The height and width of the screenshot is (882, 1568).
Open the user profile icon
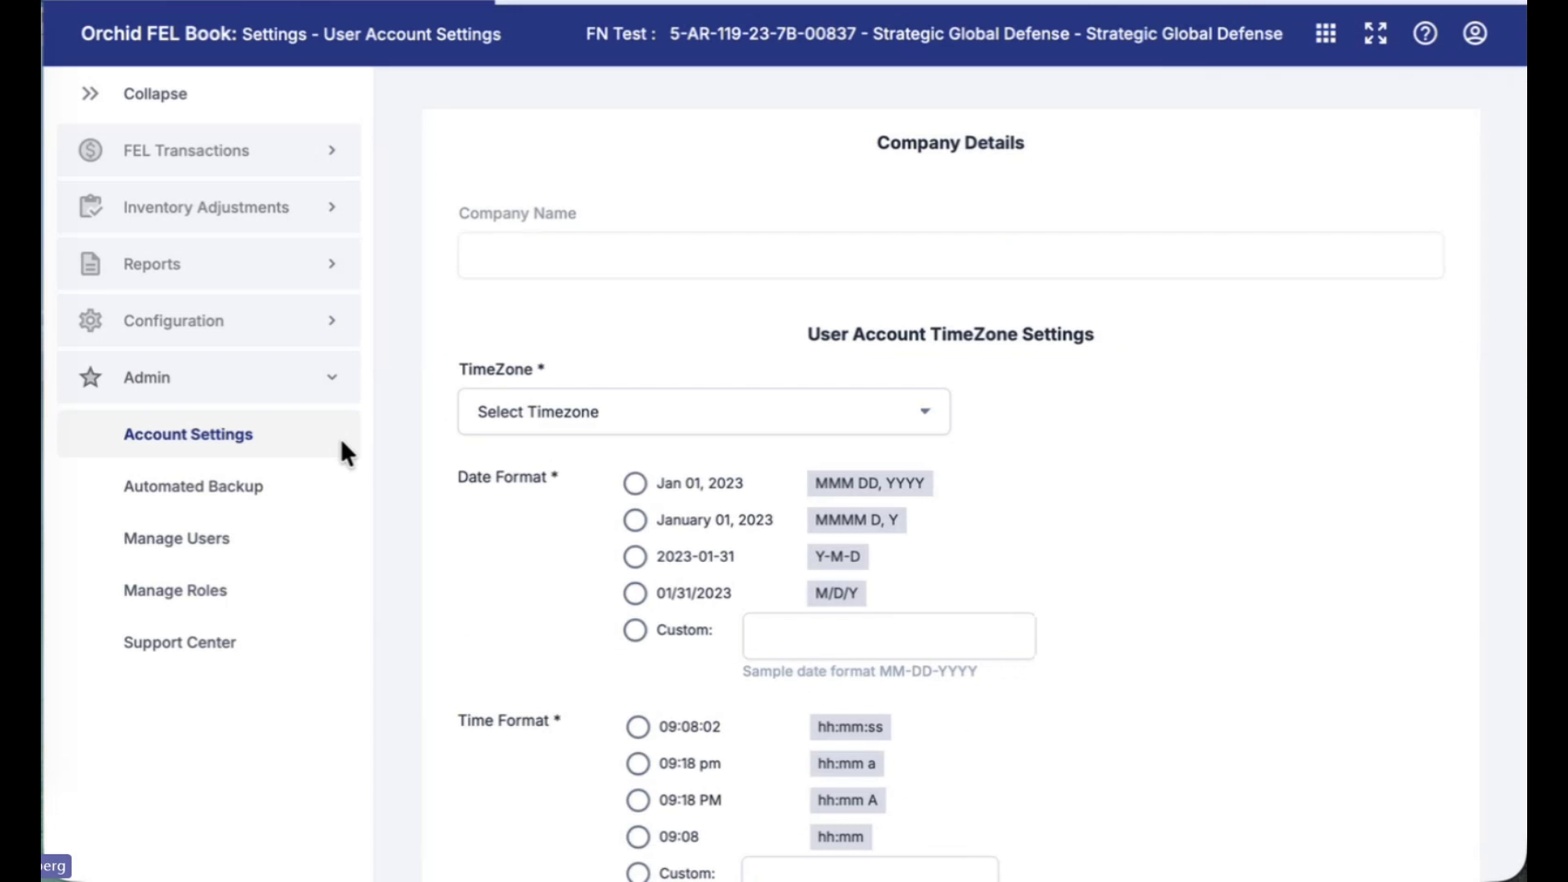click(x=1475, y=33)
